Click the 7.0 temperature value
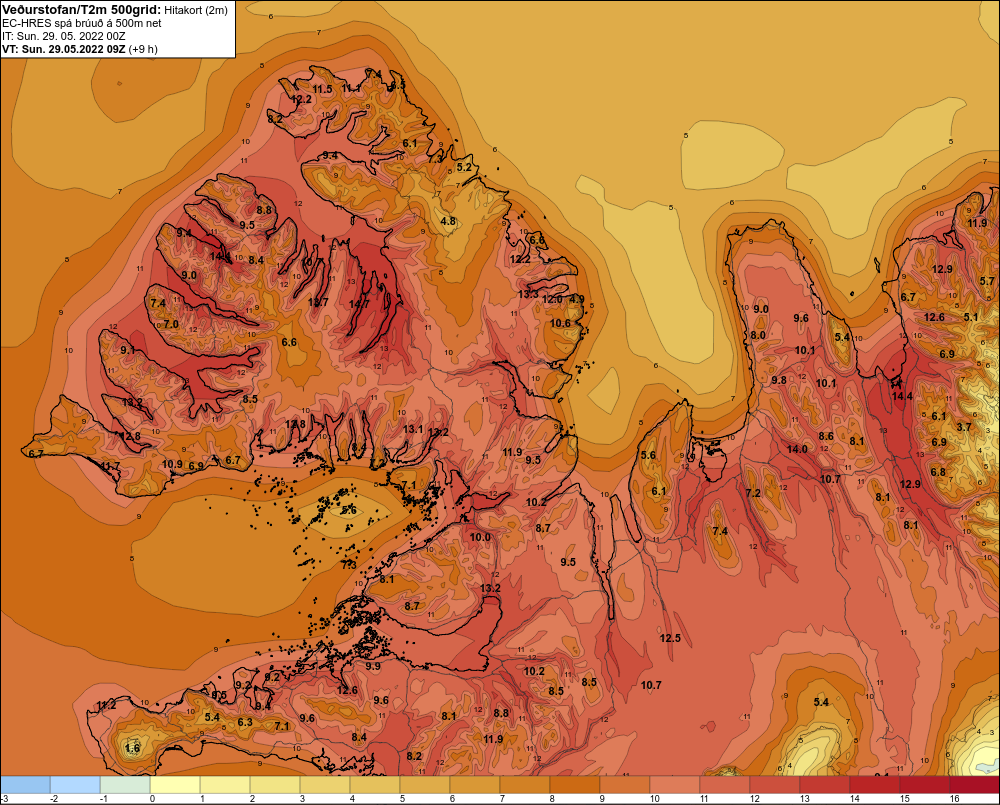The width and height of the screenshot is (1000, 805). click(172, 324)
